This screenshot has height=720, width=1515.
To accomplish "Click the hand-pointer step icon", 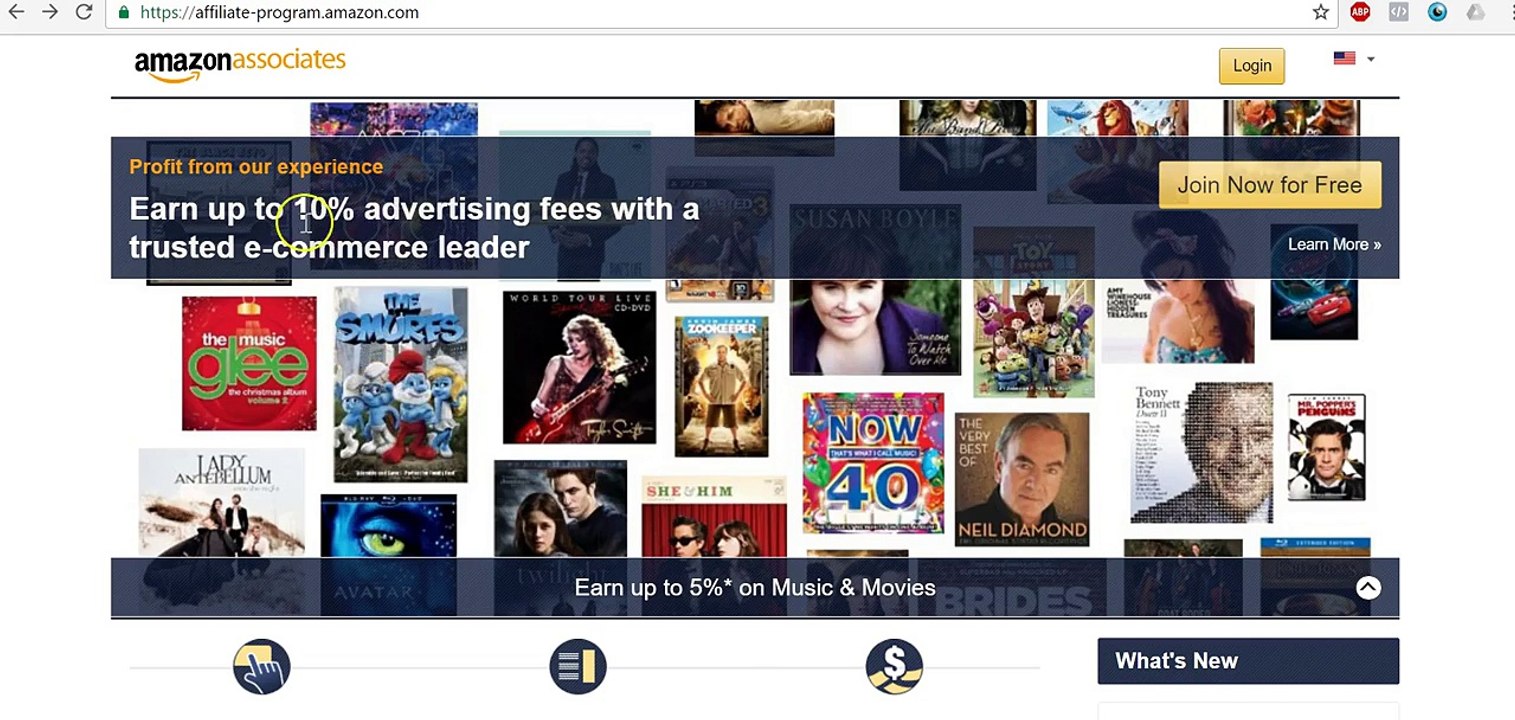I will pyautogui.click(x=262, y=667).
